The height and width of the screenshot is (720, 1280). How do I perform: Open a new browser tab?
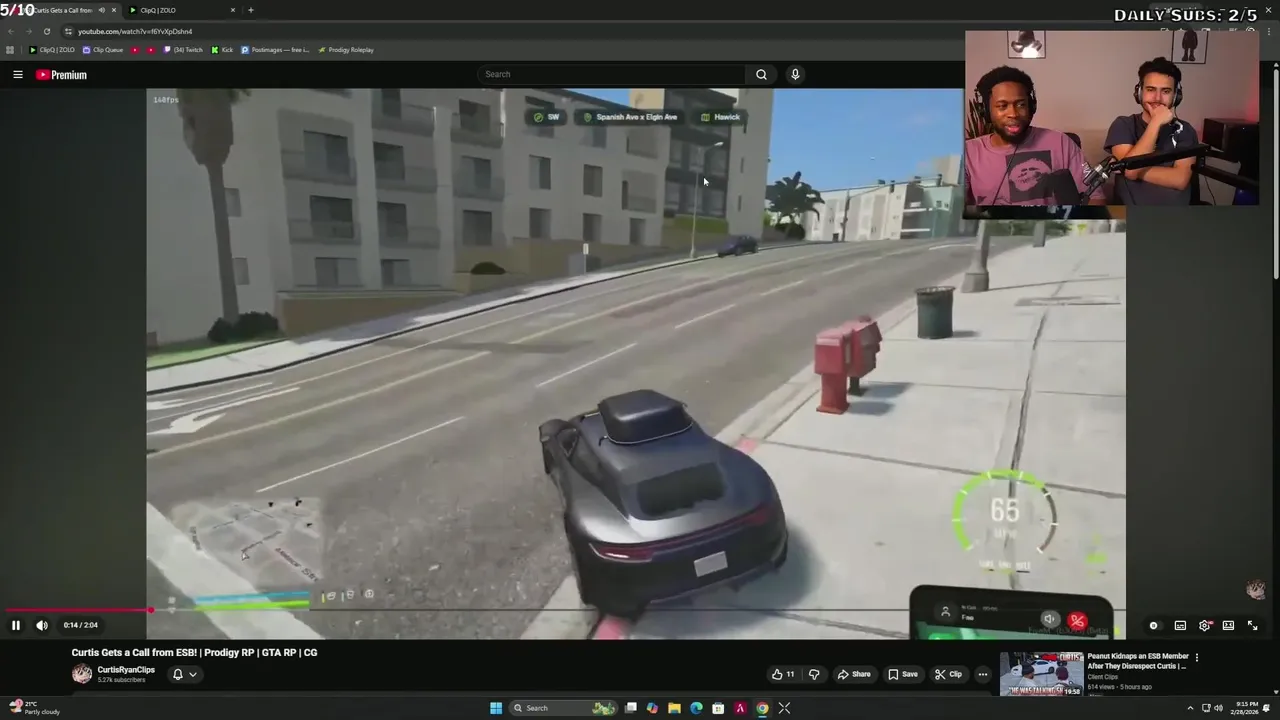point(250,10)
